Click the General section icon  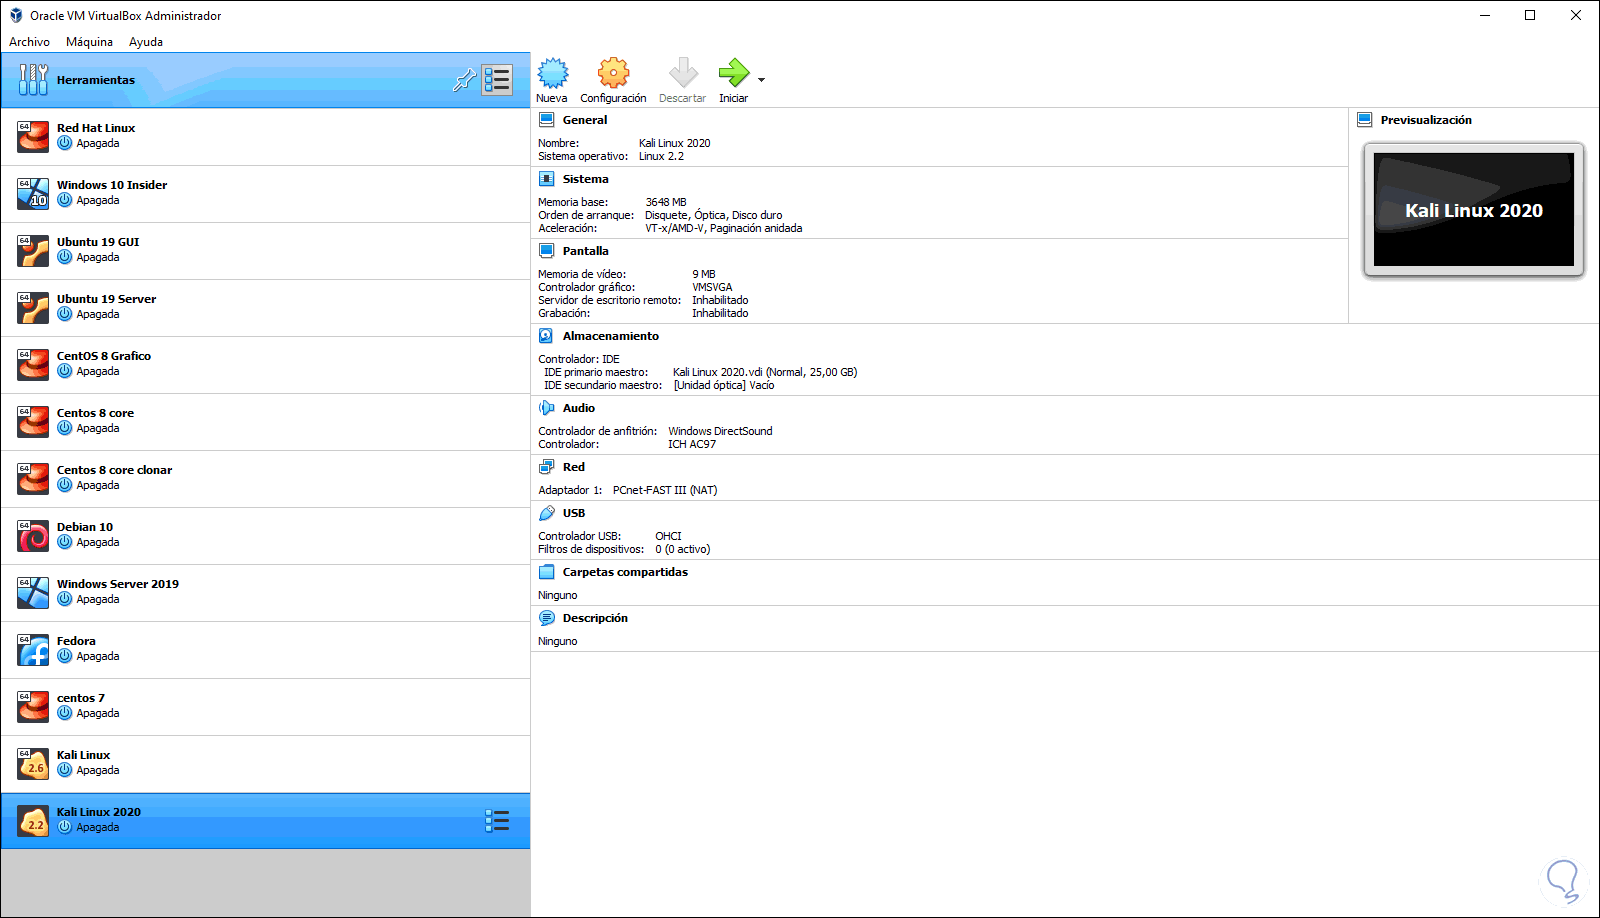click(546, 120)
